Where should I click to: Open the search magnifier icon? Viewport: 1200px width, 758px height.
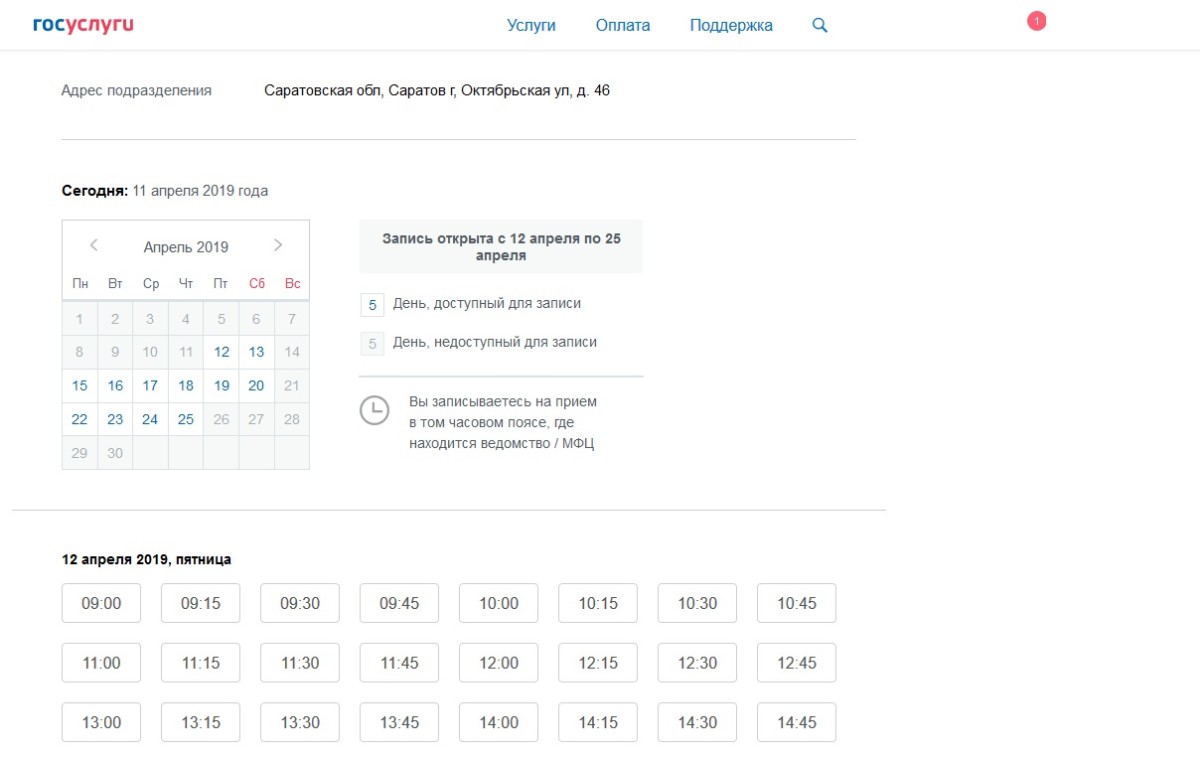point(820,26)
